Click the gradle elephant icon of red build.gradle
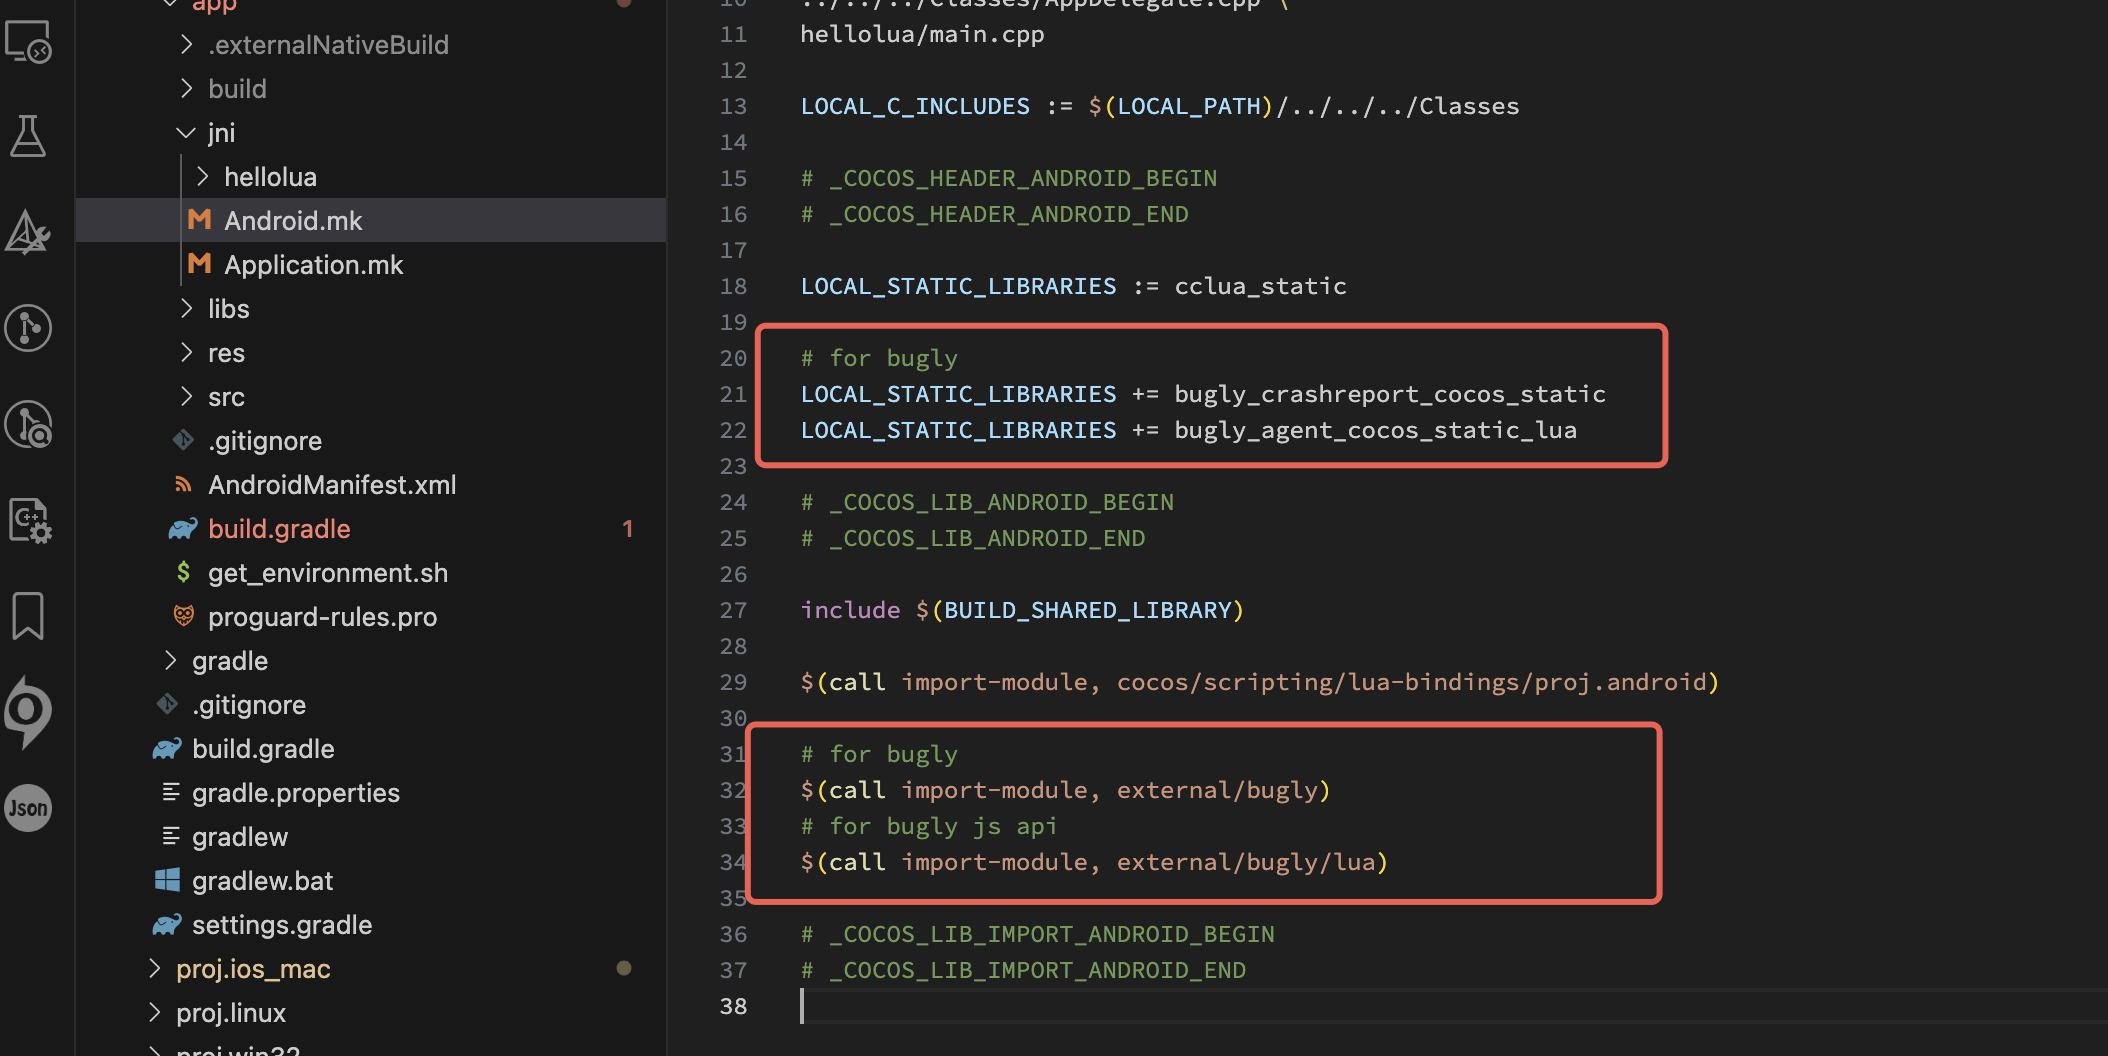The width and height of the screenshot is (2108, 1056). pyautogui.click(x=183, y=528)
